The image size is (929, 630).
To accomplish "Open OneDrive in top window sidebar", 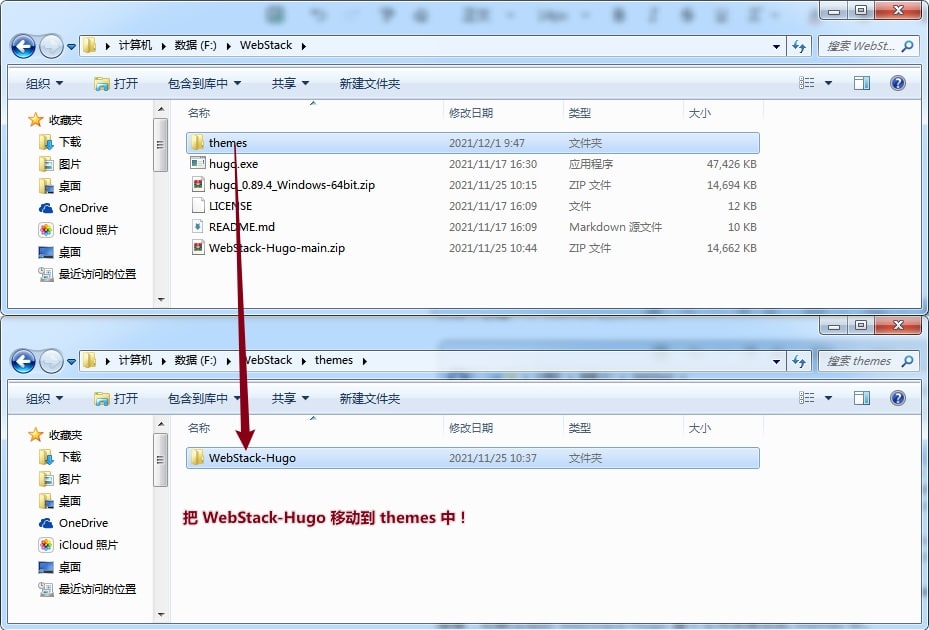I will click(x=73, y=208).
